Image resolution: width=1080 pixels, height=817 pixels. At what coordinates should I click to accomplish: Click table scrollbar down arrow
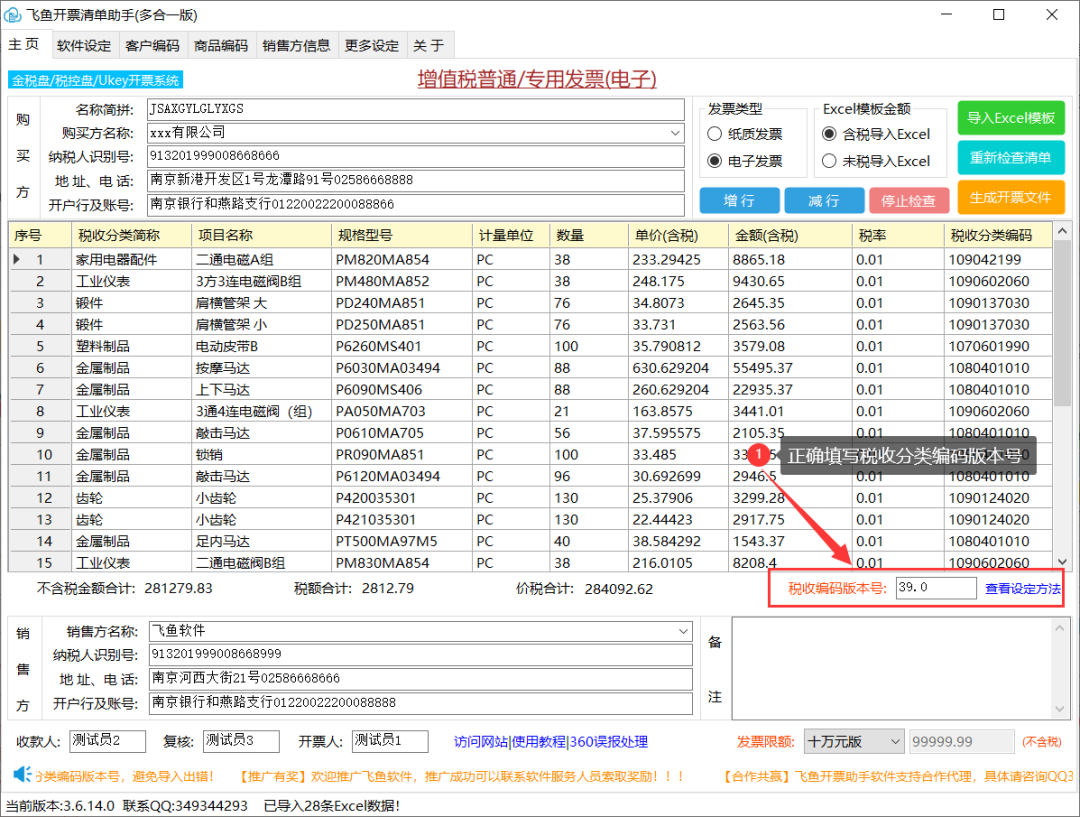(x=1061, y=562)
